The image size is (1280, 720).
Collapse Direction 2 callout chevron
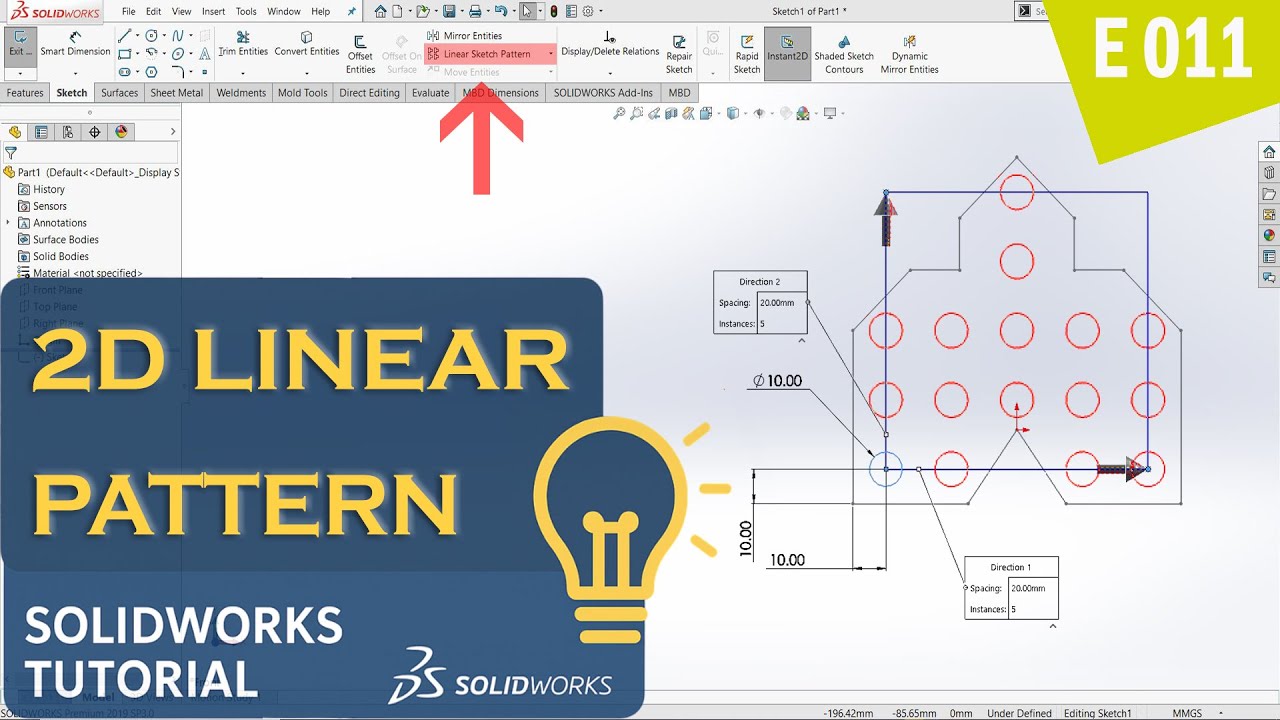802,341
